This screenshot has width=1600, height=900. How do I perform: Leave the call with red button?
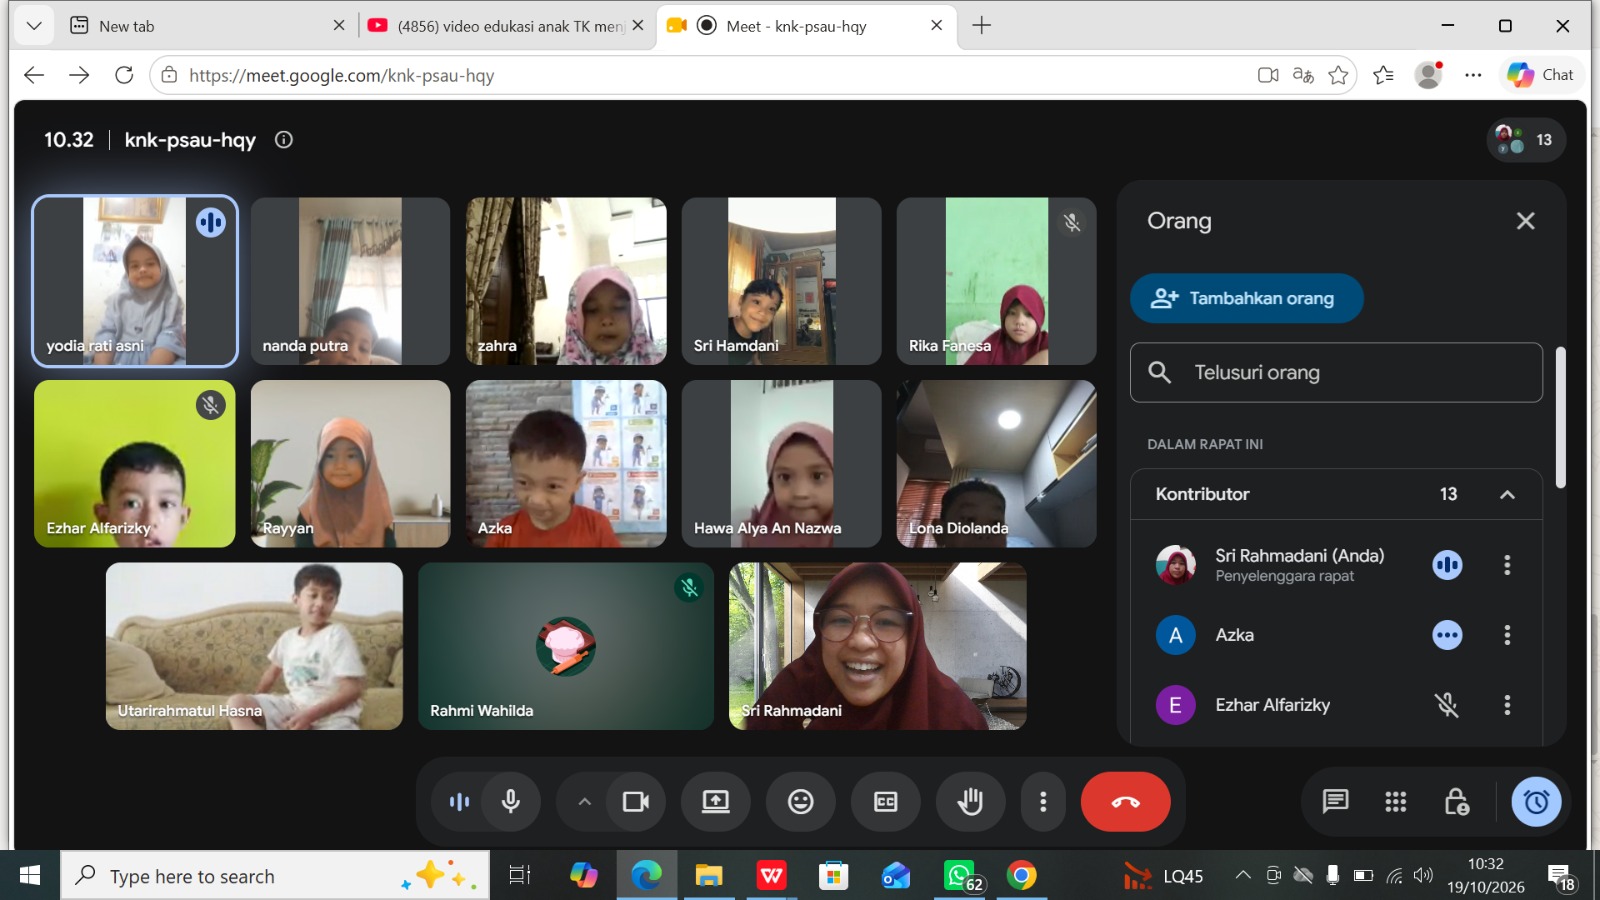1126,801
